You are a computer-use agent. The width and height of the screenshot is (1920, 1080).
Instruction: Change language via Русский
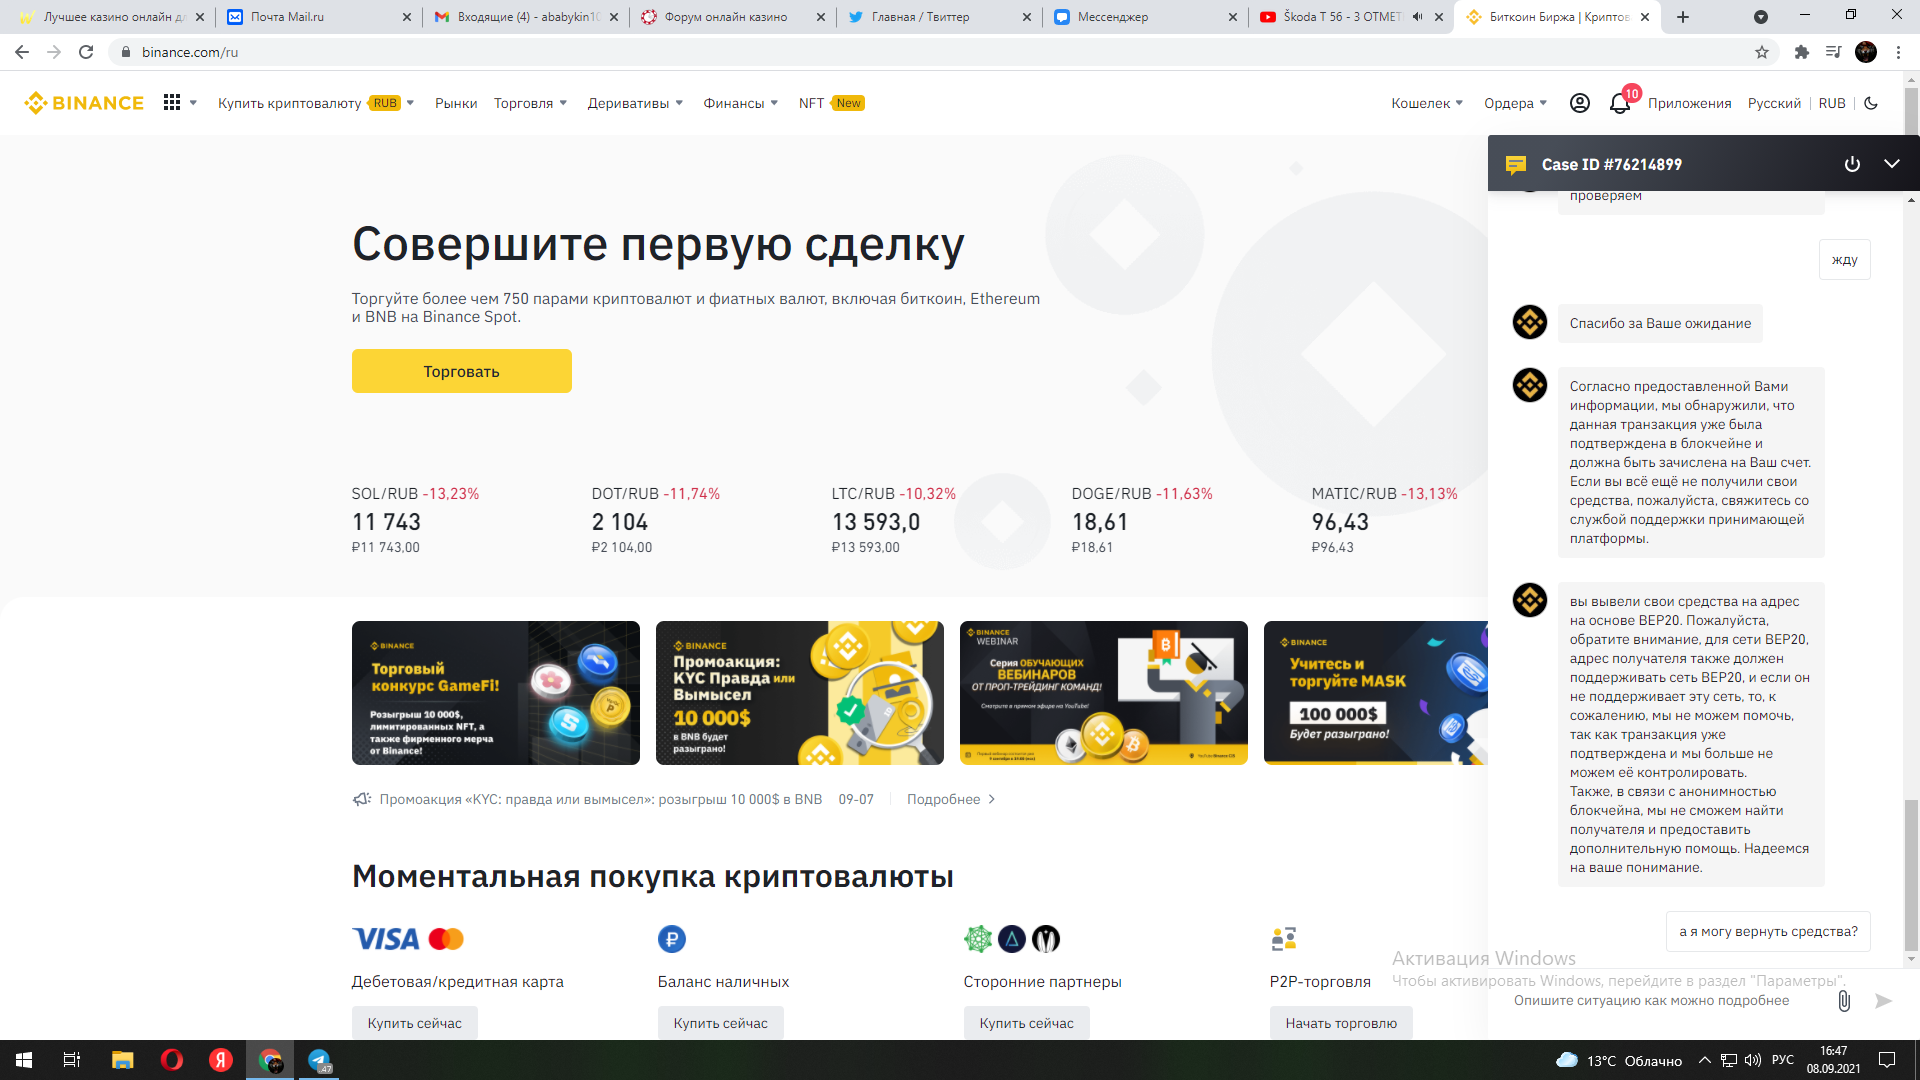[1774, 103]
